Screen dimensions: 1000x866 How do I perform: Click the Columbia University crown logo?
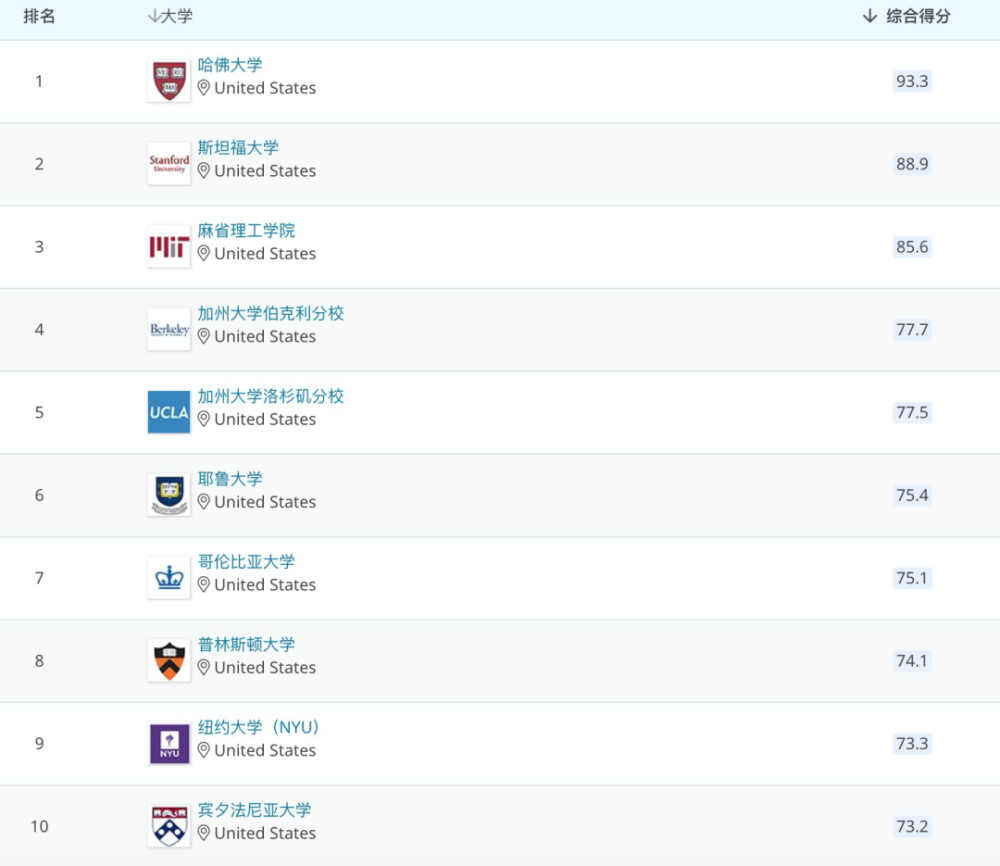pos(169,578)
